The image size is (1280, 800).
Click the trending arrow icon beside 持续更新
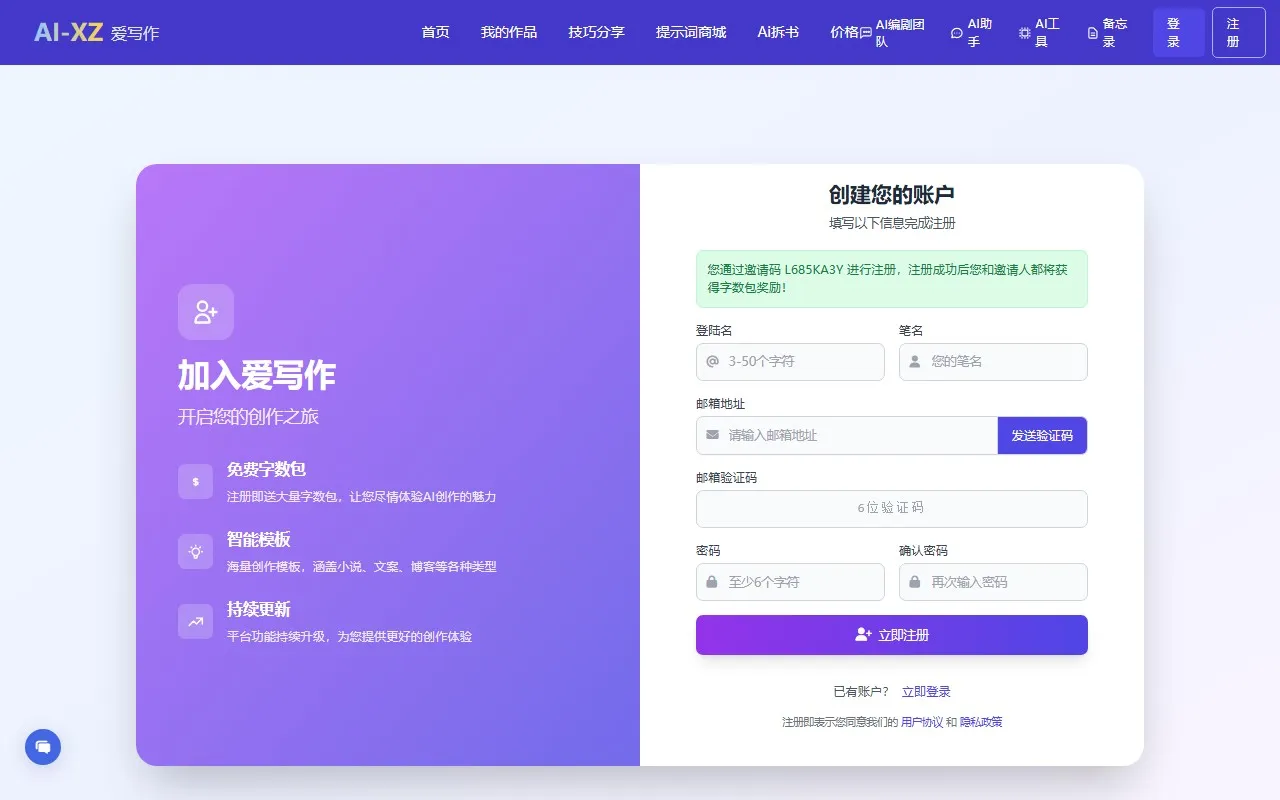point(195,621)
